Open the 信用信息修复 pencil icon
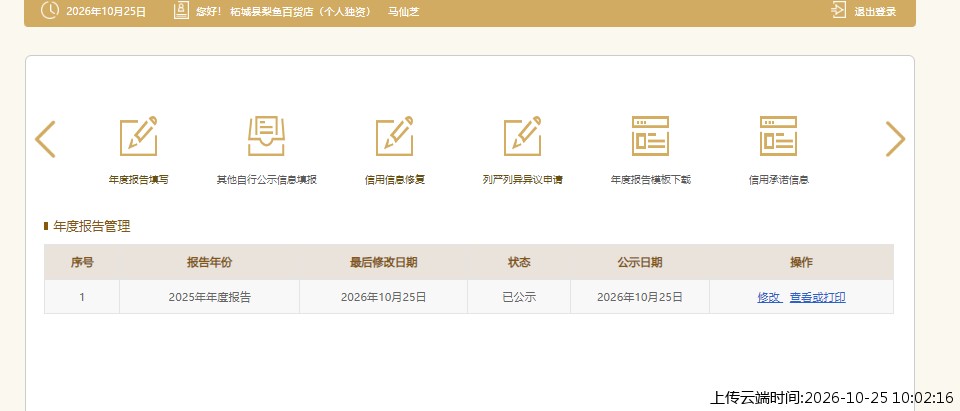 [x=394, y=136]
